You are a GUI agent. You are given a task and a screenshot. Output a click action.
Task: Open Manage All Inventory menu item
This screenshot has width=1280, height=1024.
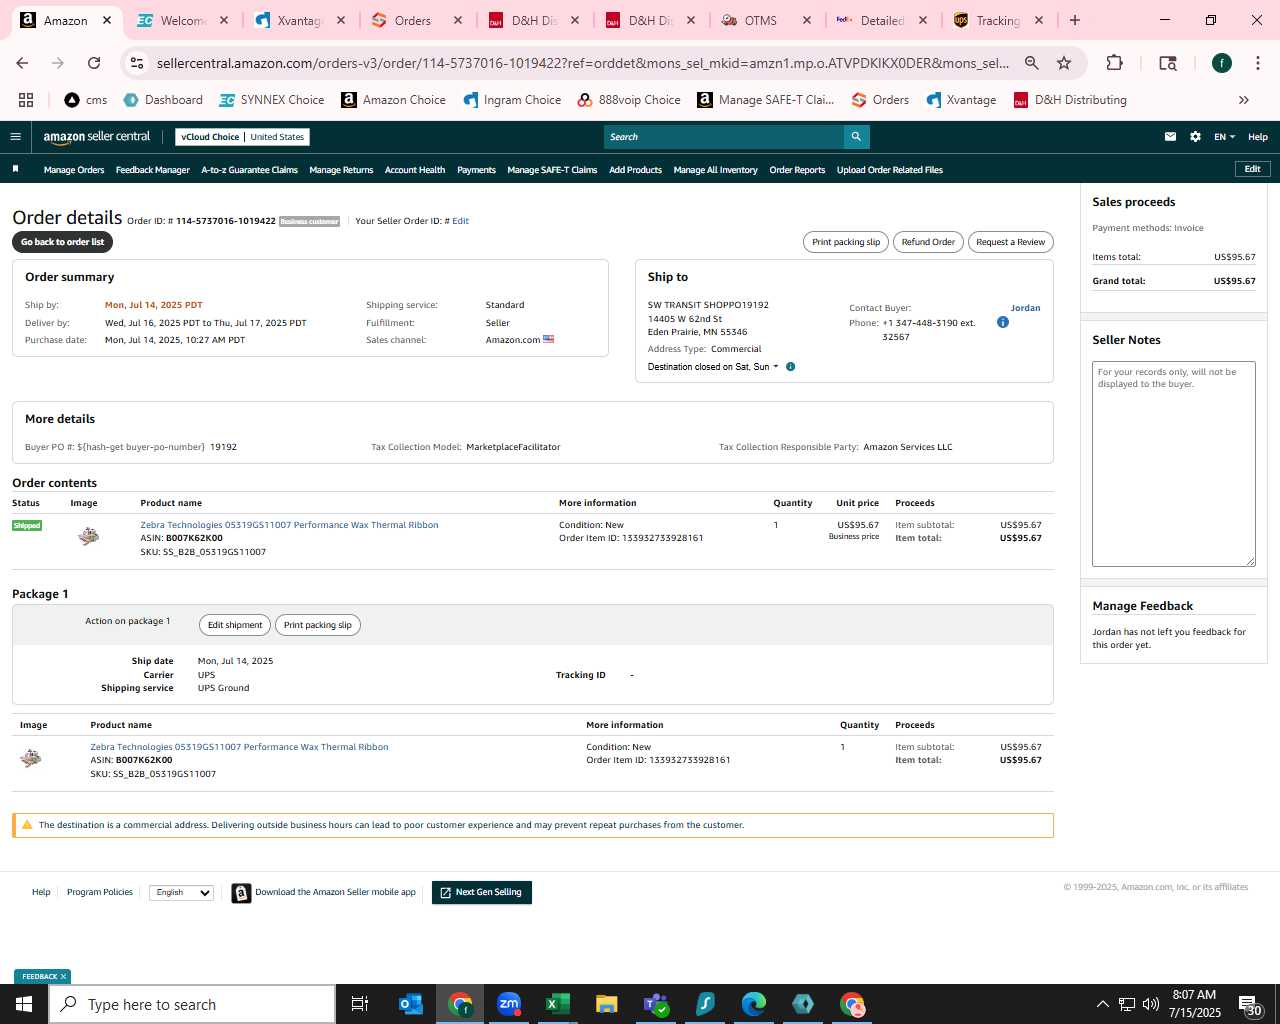715,170
